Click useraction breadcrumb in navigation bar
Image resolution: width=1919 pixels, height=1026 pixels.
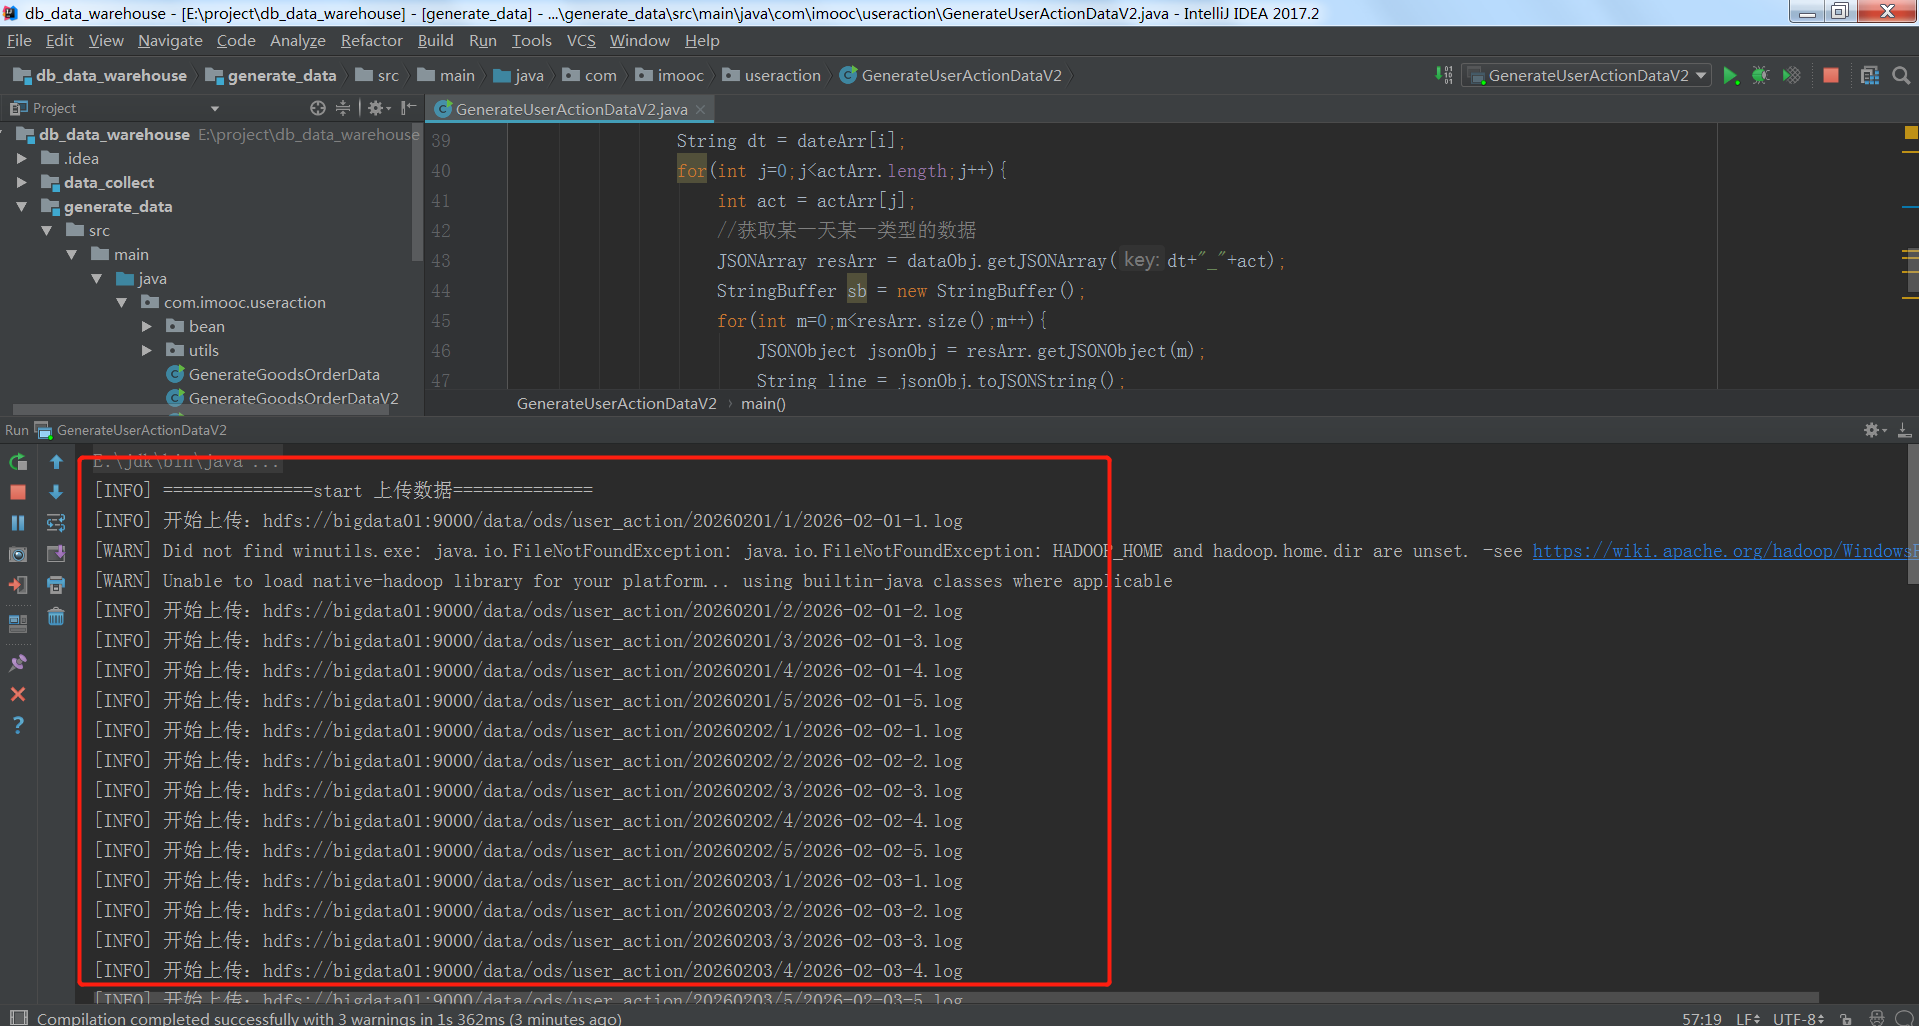pos(771,76)
